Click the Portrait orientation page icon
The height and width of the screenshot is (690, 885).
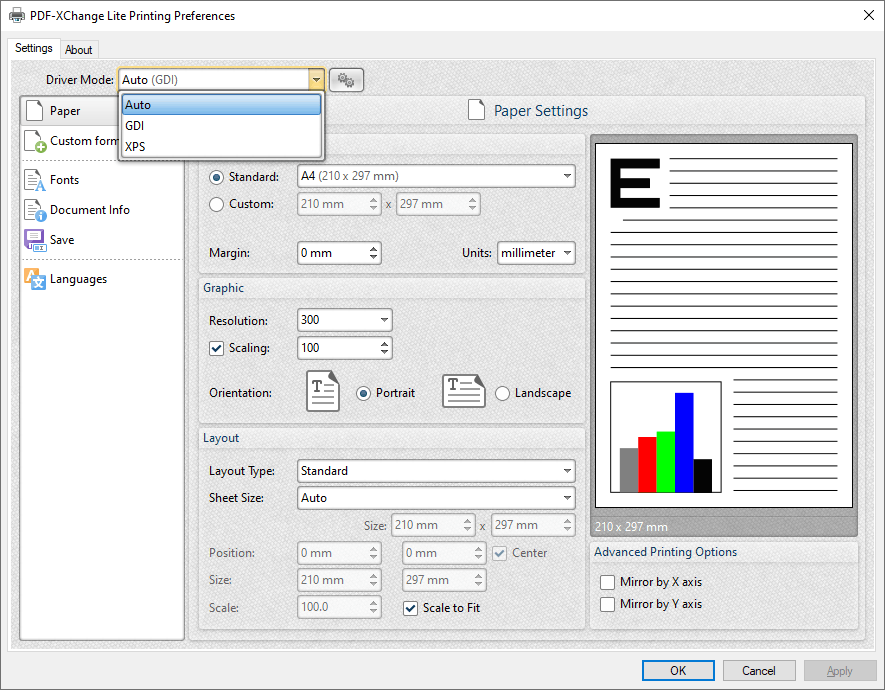(x=322, y=391)
